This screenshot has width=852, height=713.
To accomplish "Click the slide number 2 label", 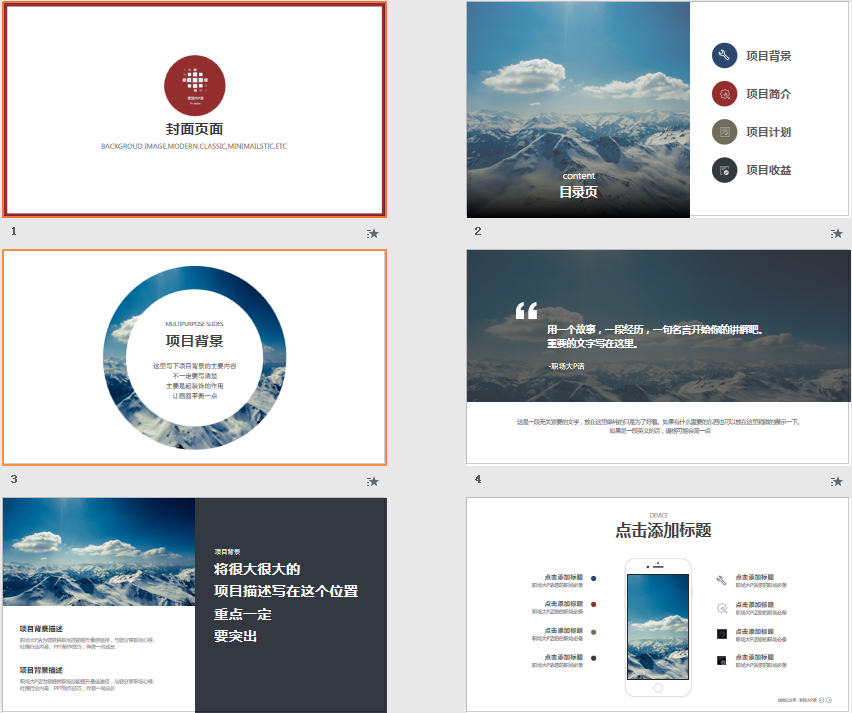I will point(478,231).
